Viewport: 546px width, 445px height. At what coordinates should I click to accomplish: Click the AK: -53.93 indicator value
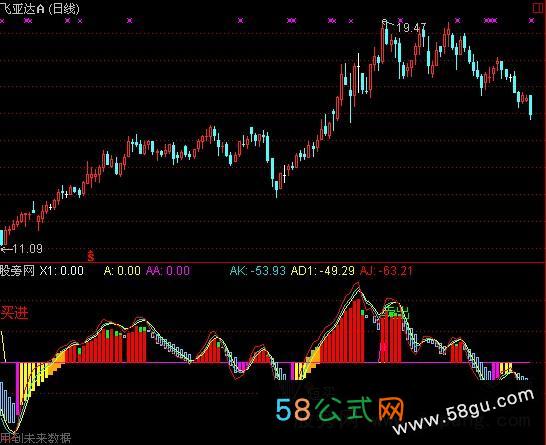[258, 270]
